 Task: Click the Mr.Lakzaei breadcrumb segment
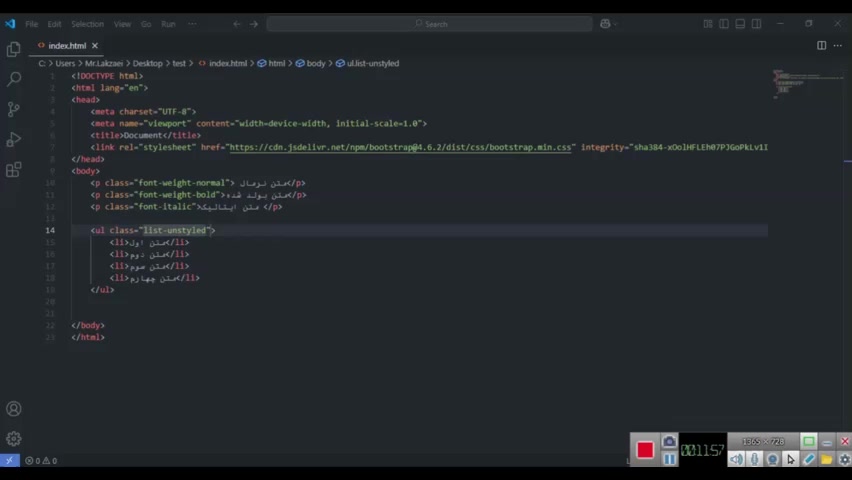104,64
